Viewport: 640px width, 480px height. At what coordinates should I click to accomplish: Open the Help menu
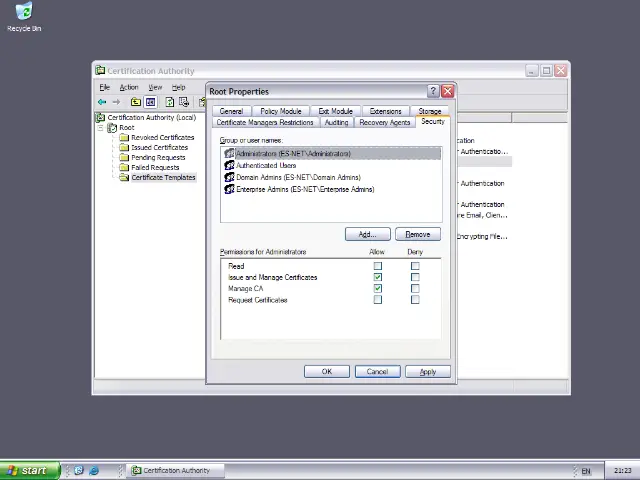pyautogui.click(x=178, y=87)
